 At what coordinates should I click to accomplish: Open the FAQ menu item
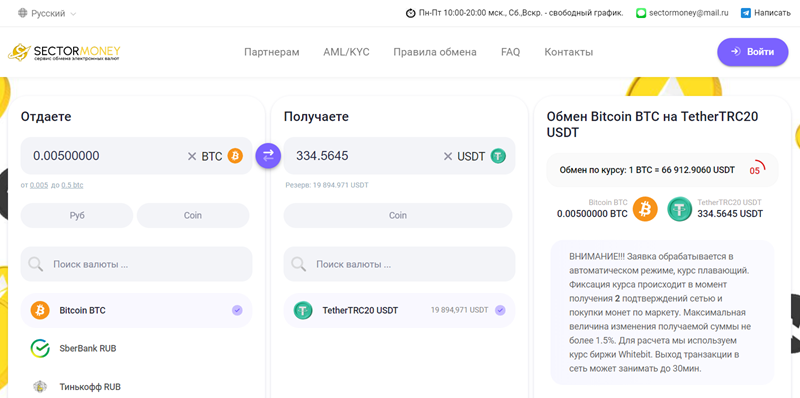[x=510, y=52]
